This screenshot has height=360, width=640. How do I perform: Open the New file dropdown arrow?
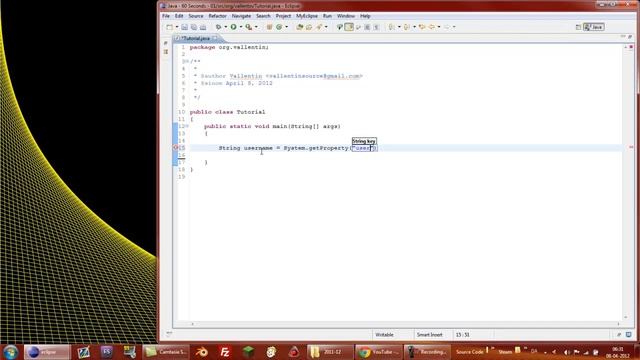click(x=177, y=27)
